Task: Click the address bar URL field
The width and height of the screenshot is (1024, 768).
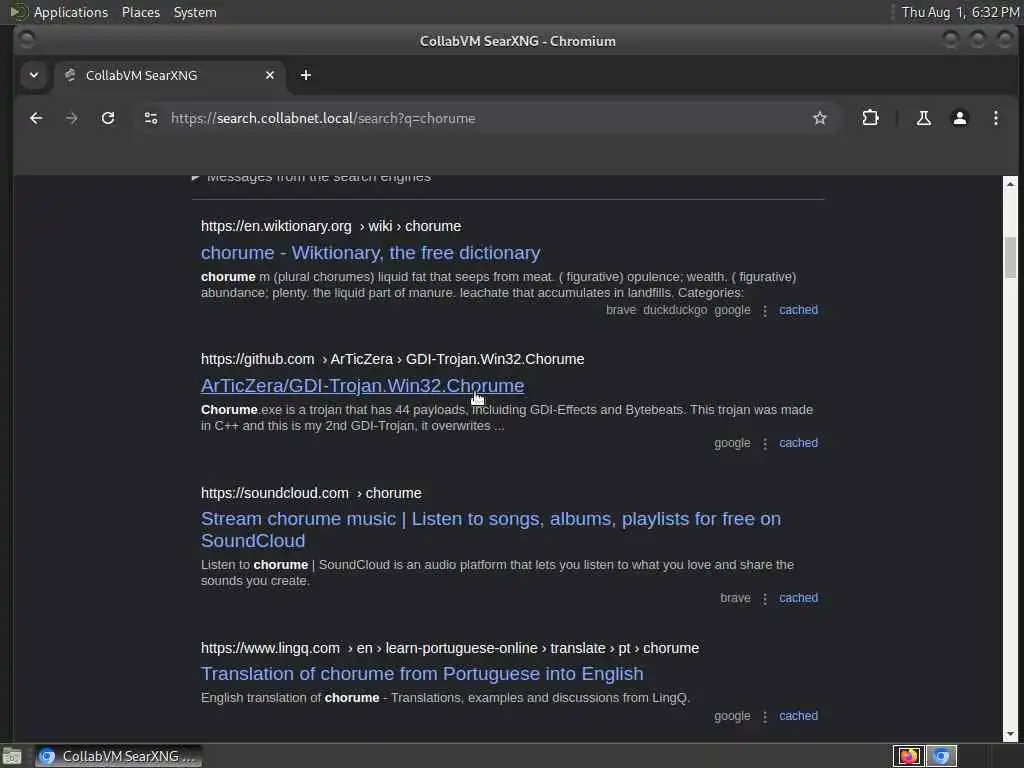Action: coord(483,118)
